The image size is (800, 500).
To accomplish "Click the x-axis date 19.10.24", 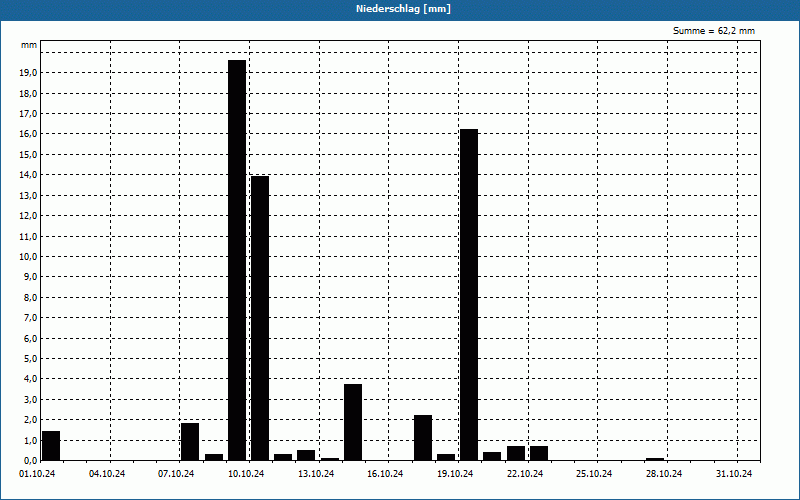I will [x=455, y=474].
